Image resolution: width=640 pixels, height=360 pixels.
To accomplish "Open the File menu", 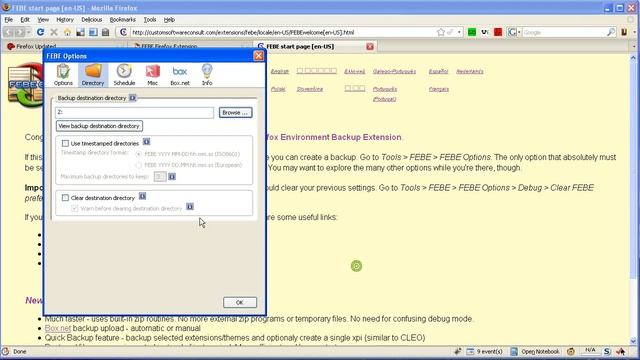I will click(9, 20).
